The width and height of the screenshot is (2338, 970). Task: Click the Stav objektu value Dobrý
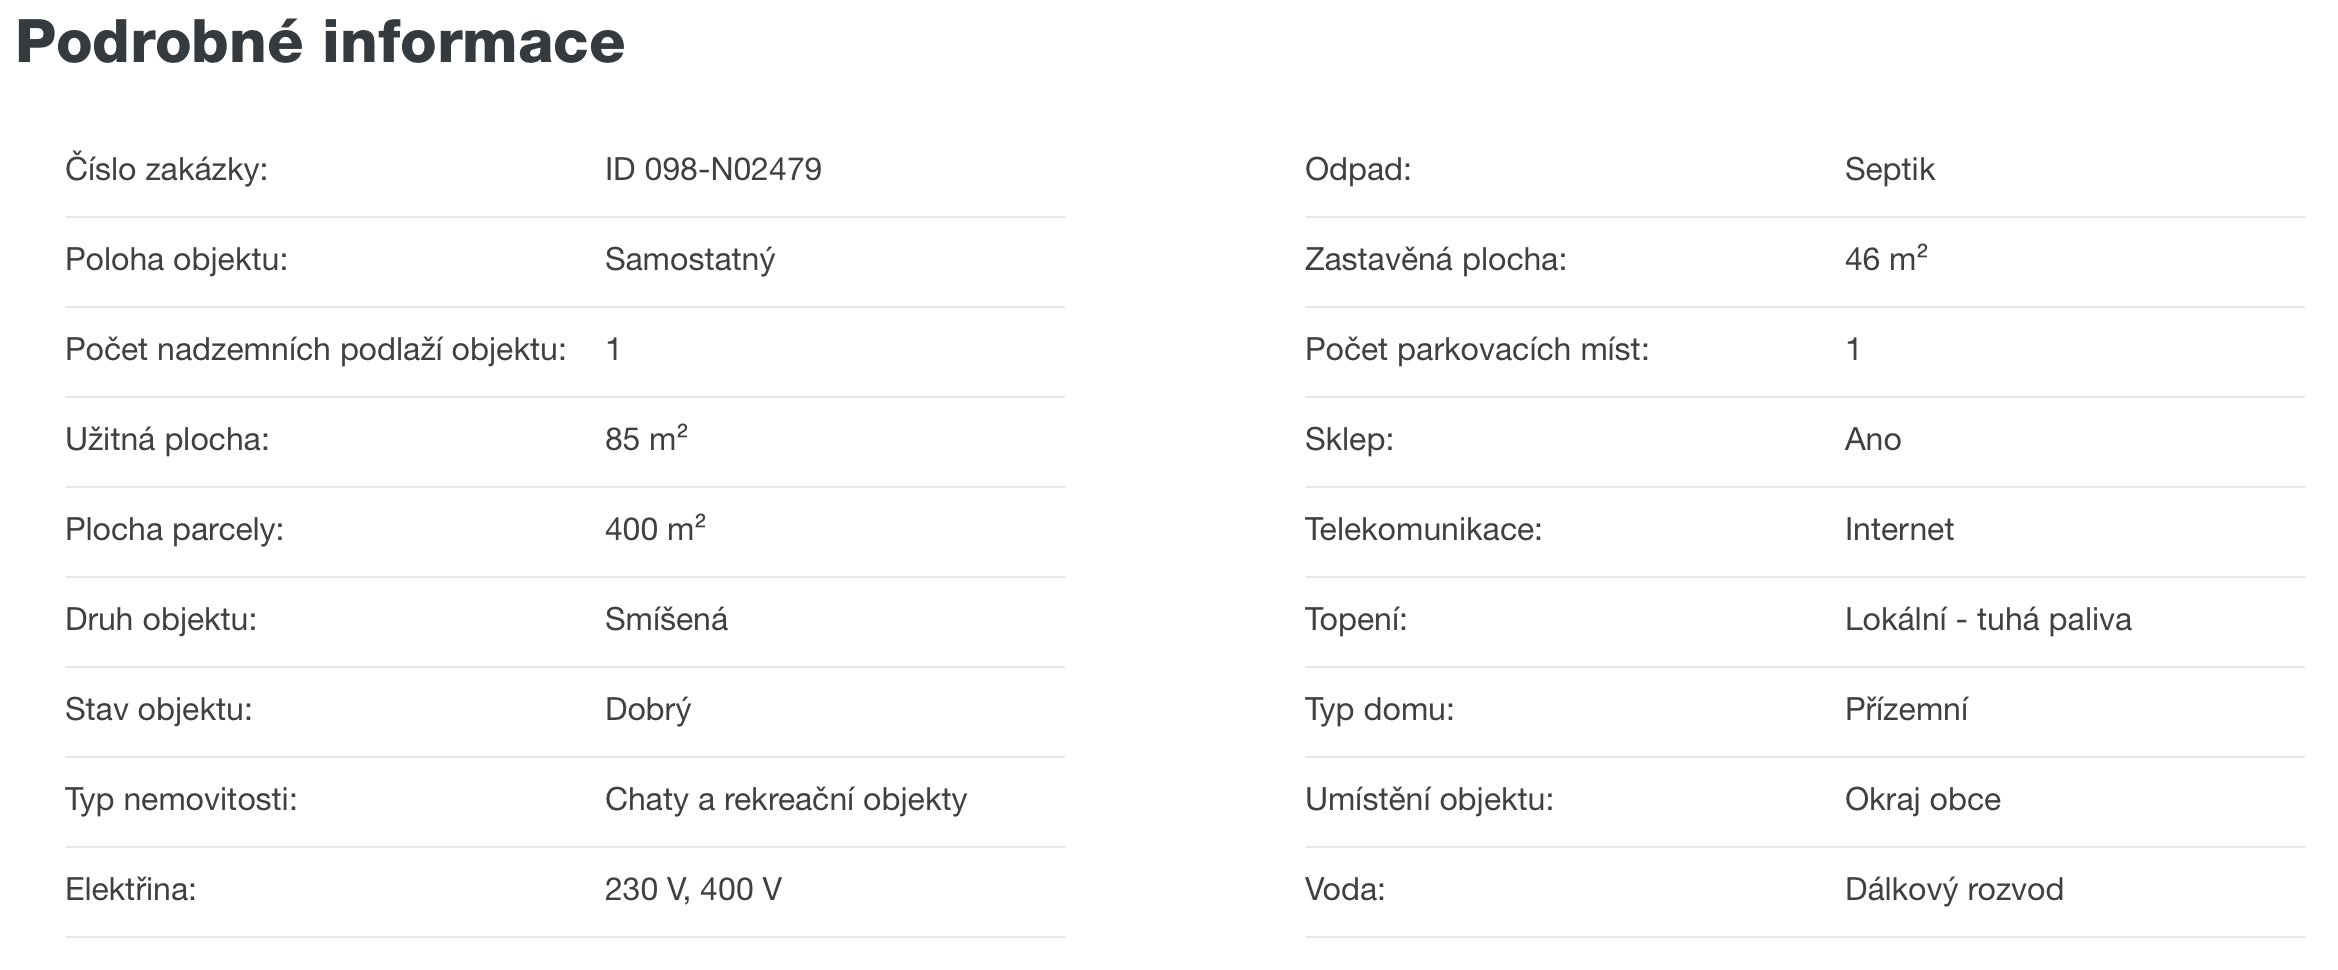click(x=648, y=710)
